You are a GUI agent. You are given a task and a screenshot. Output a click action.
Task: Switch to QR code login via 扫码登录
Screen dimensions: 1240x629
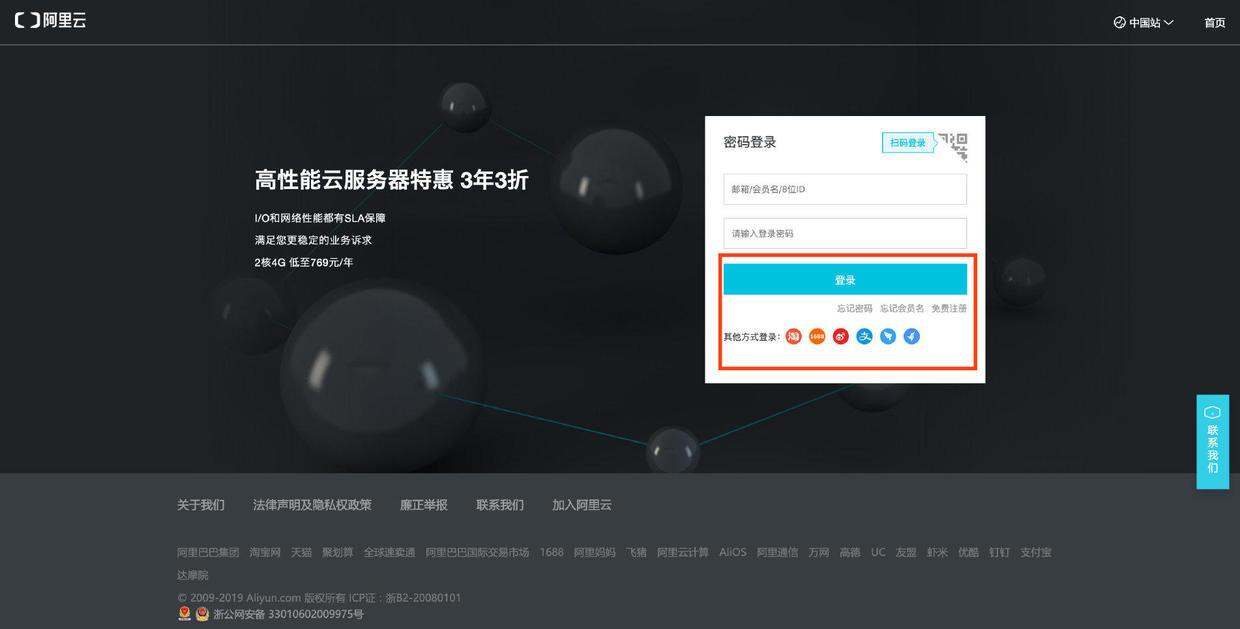[x=908, y=143]
